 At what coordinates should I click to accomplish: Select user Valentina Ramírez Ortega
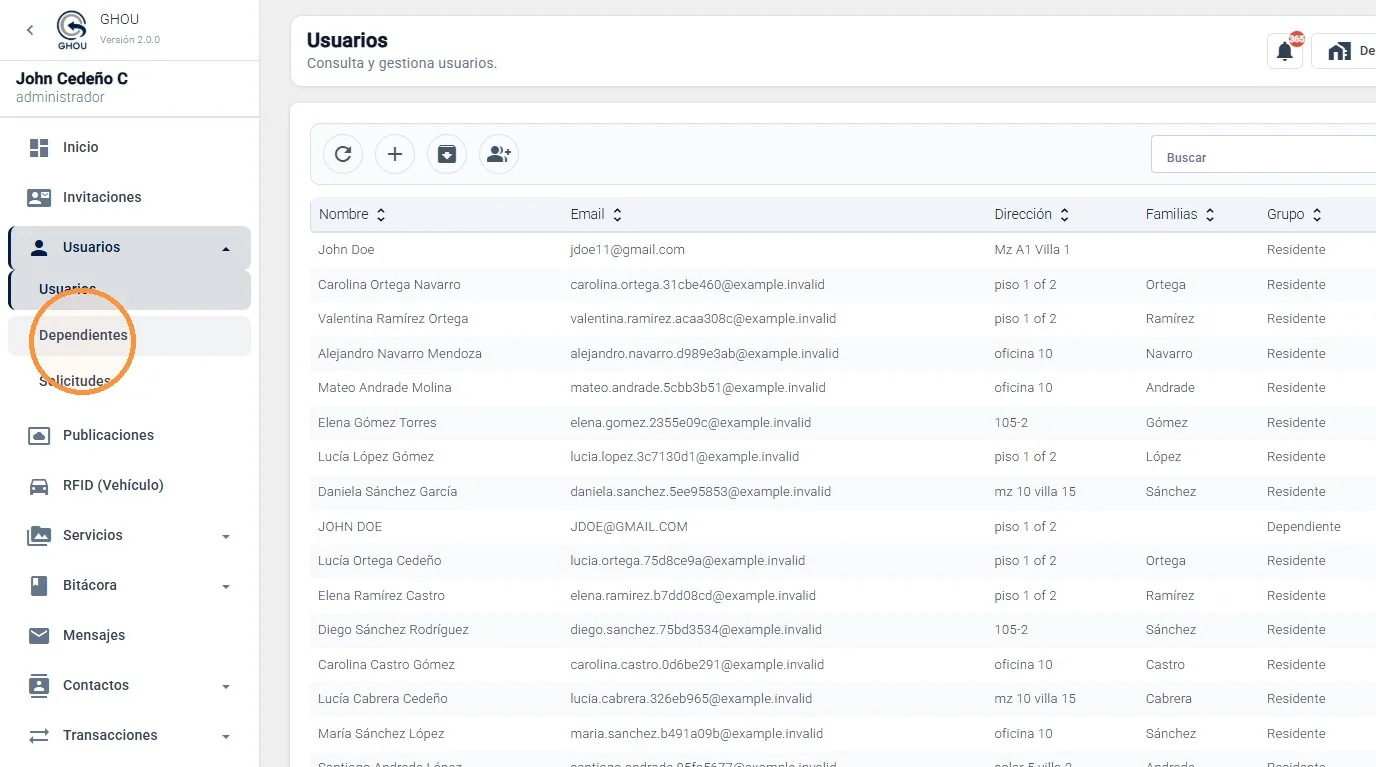(x=393, y=319)
